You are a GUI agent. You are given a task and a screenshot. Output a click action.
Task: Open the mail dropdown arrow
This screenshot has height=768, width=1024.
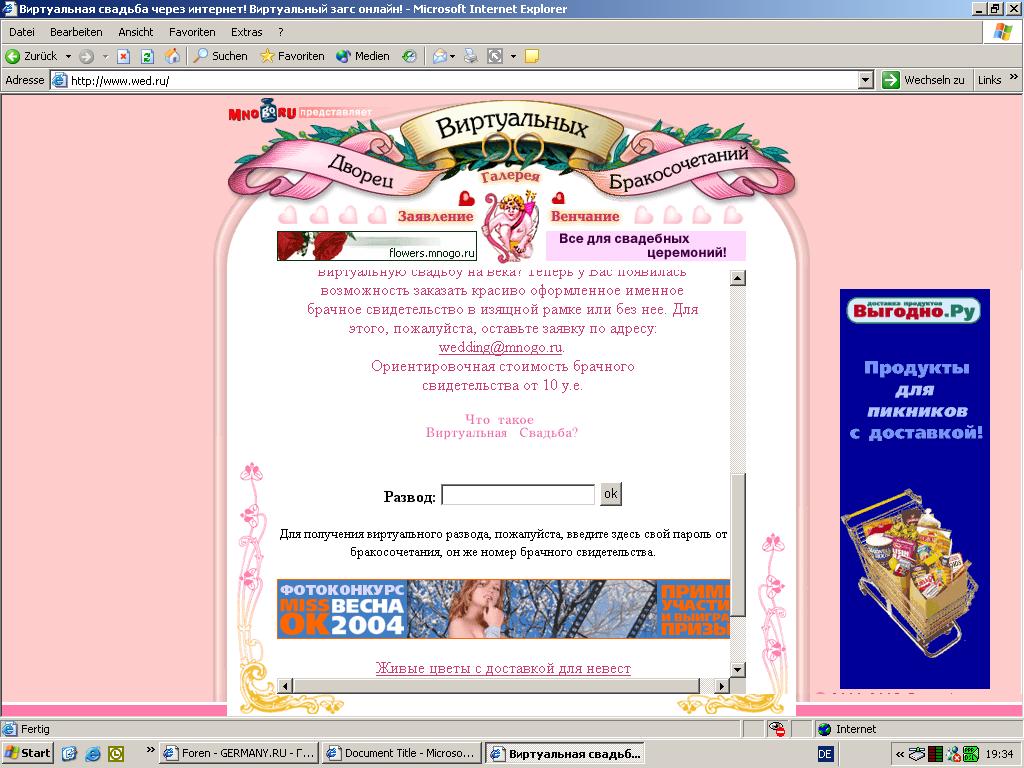453,56
